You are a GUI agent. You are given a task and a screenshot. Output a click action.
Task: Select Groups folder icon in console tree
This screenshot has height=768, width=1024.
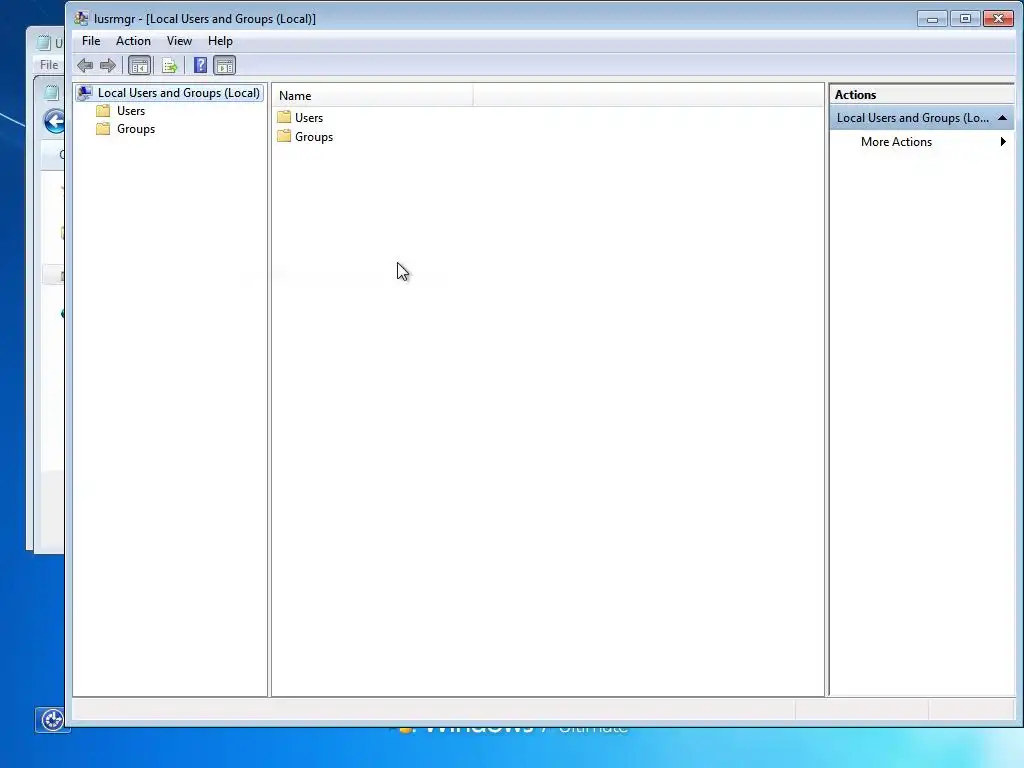103,129
